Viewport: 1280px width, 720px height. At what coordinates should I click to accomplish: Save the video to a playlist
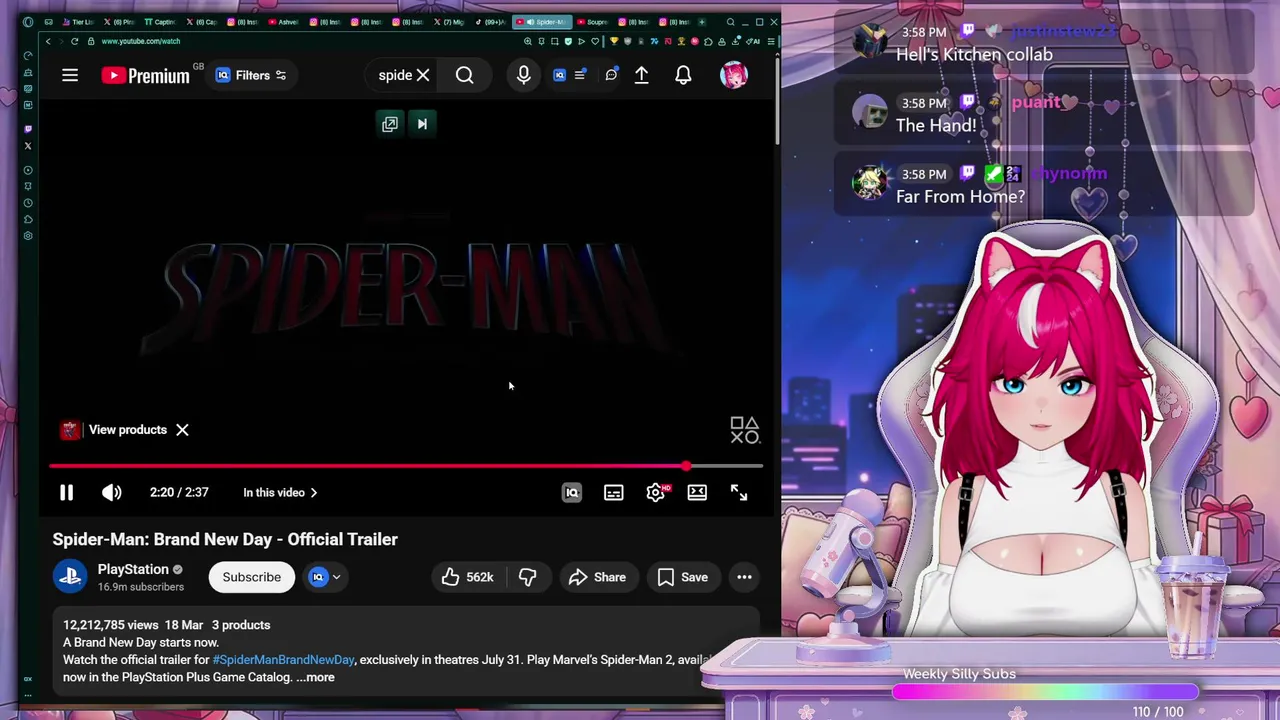683,577
